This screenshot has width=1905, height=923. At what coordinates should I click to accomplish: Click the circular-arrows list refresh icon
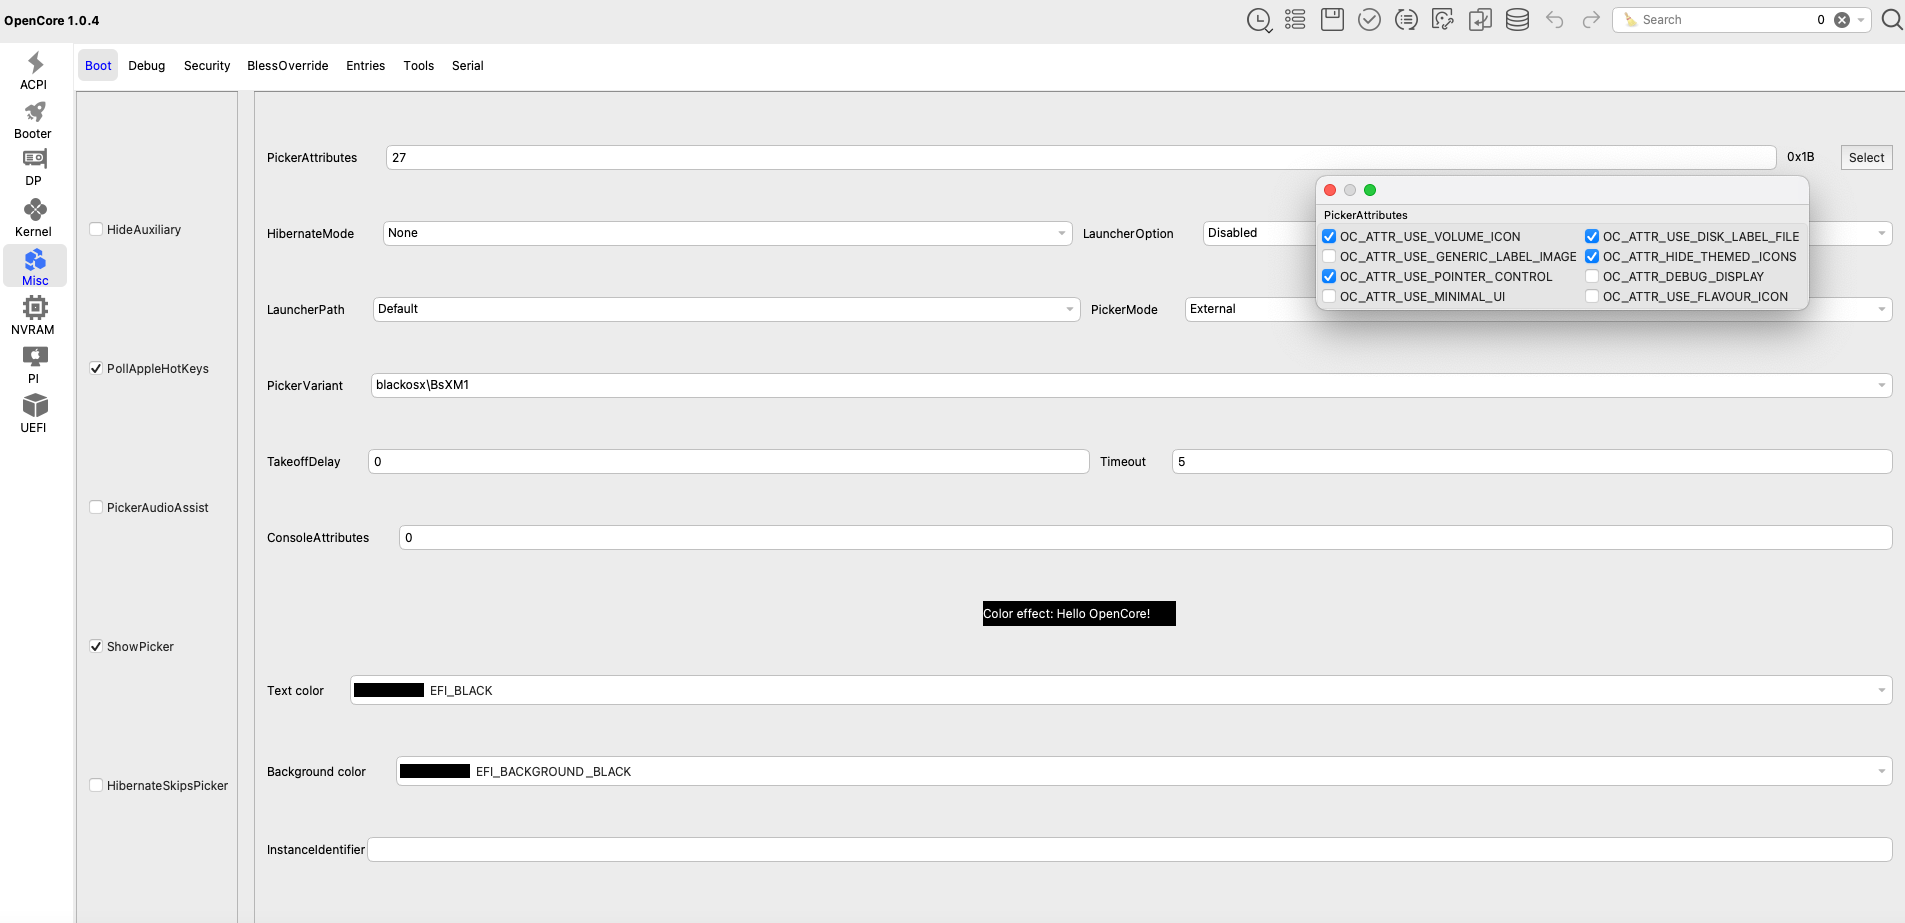click(1406, 20)
